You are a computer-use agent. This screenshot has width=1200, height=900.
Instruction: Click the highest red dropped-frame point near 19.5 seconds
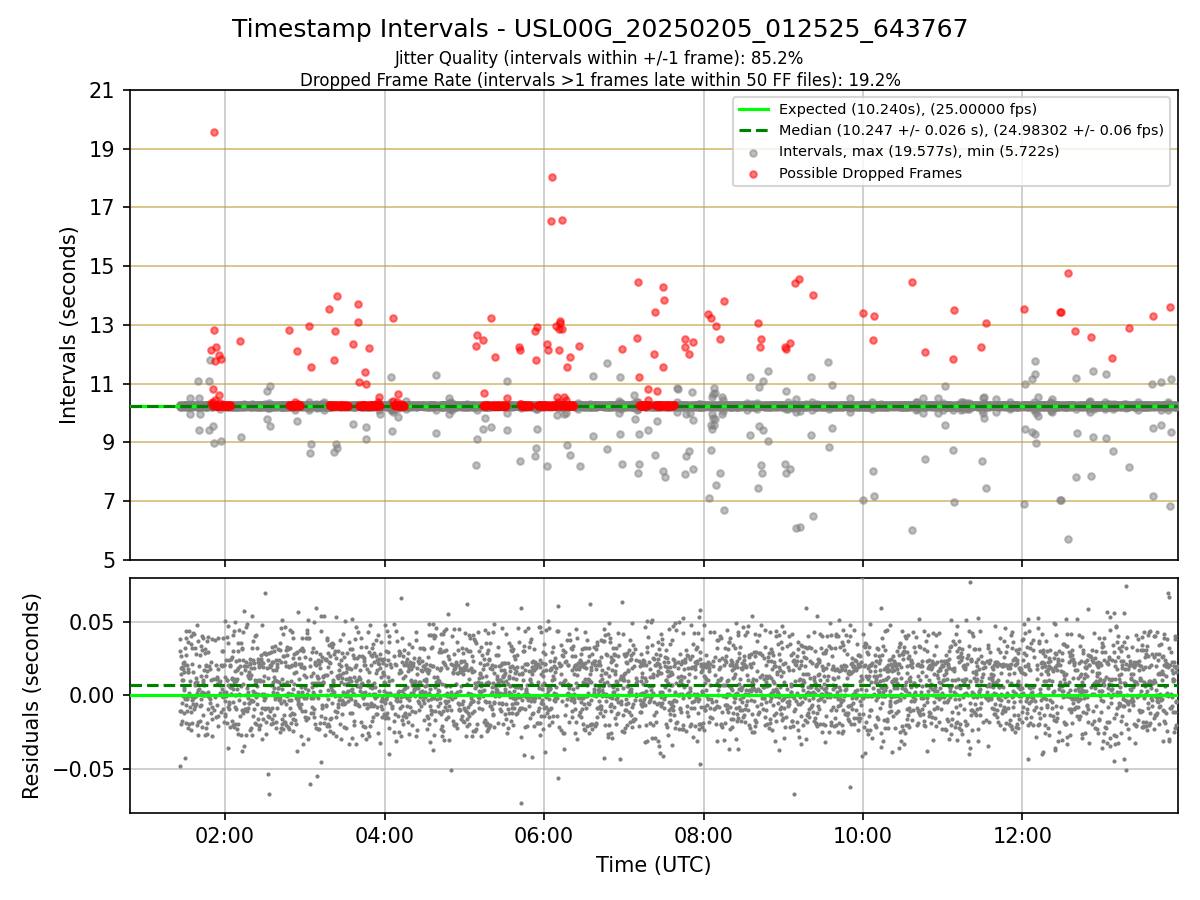coord(214,132)
